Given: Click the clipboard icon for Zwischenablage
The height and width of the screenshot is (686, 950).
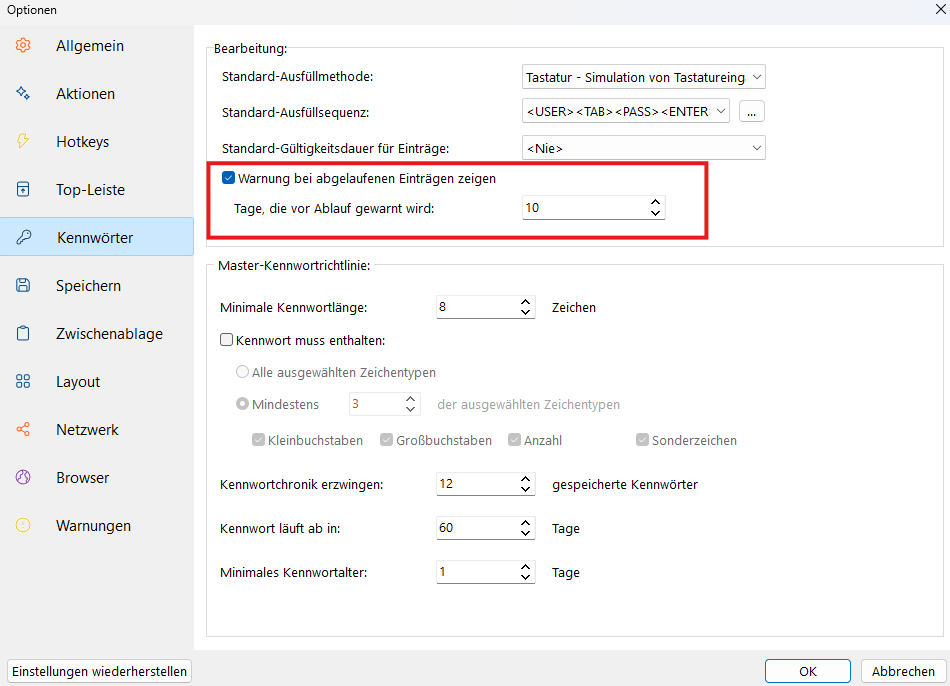Looking at the screenshot, I should pos(23,333).
